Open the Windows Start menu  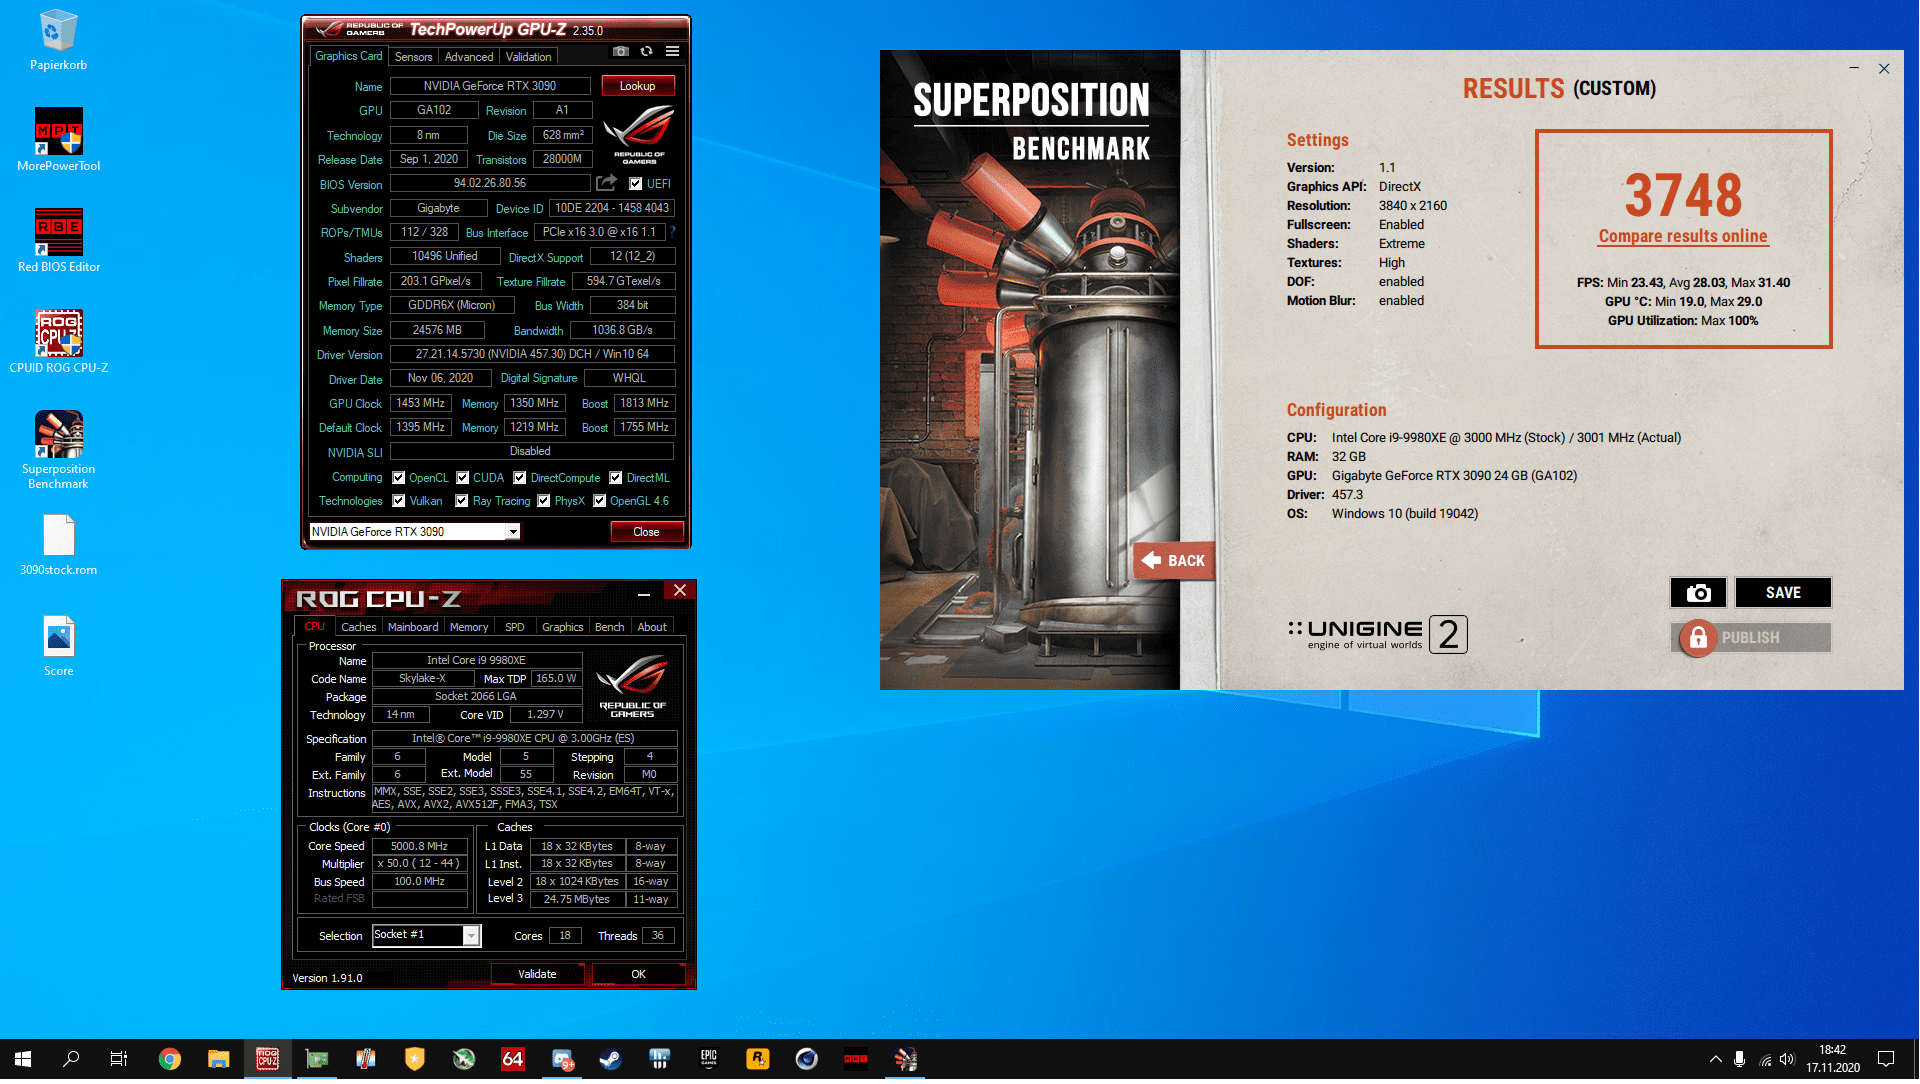23,1059
